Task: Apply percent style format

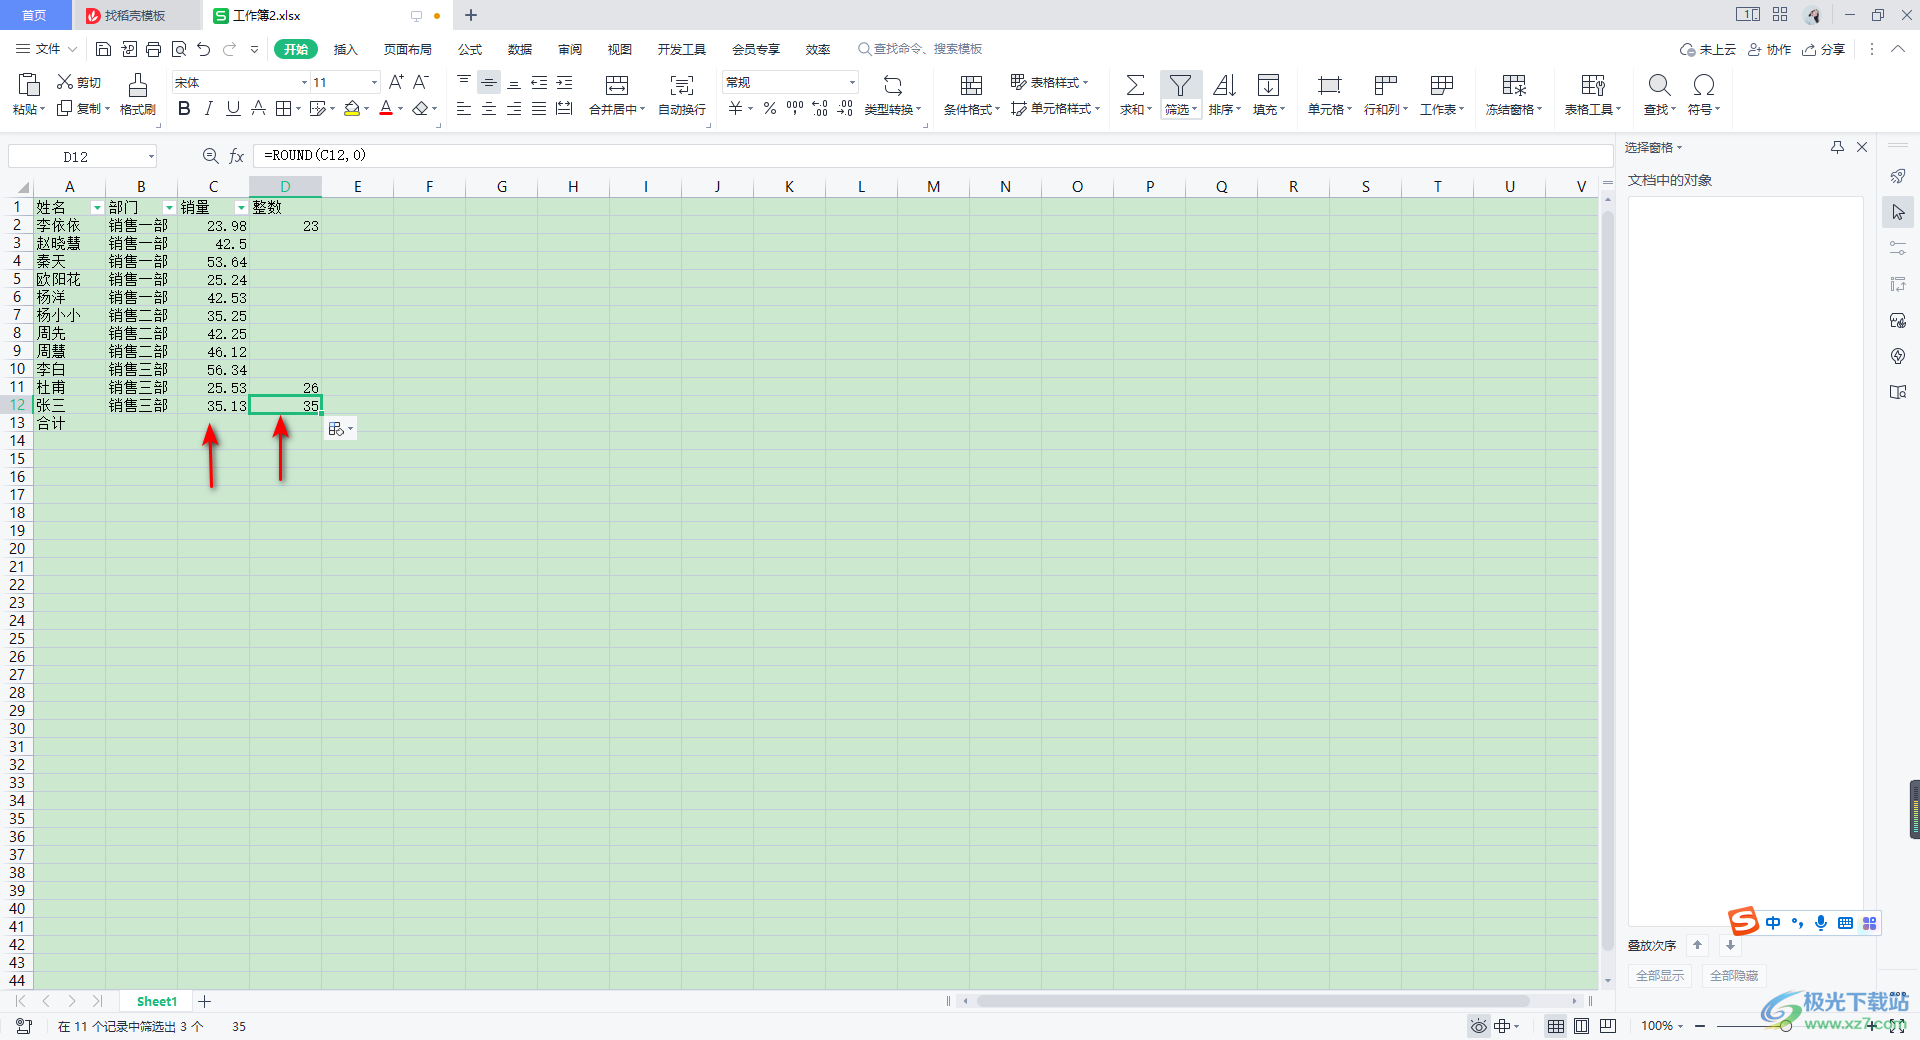Action: [770, 109]
